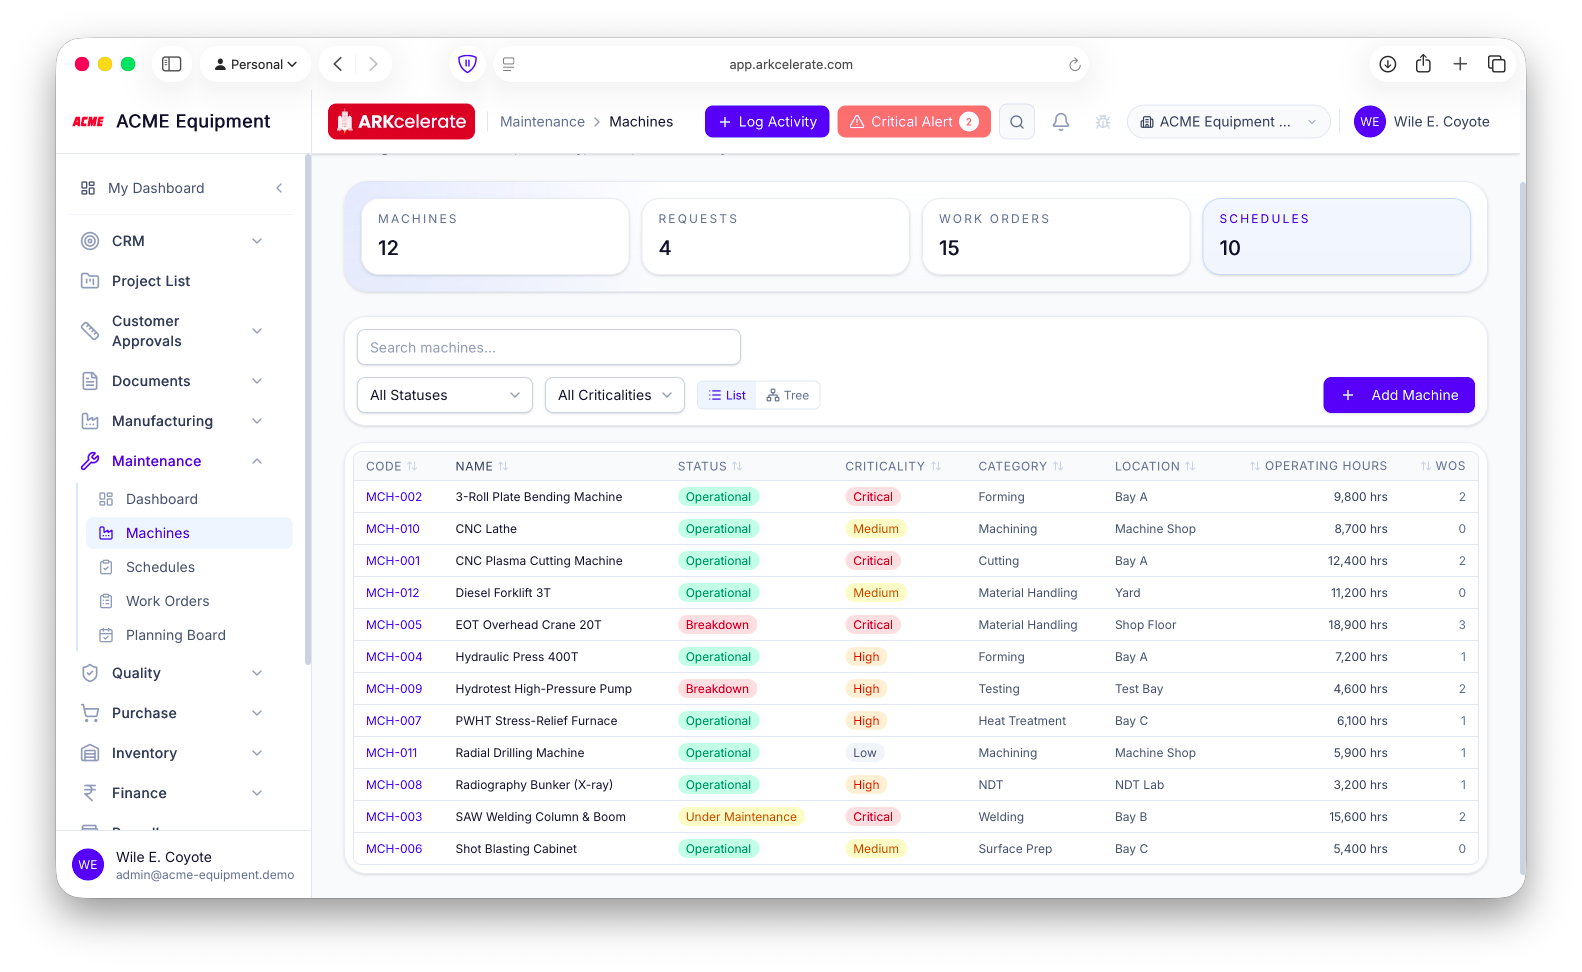
Task: Click Maintenance breadcrumb link
Action: [x=542, y=122]
